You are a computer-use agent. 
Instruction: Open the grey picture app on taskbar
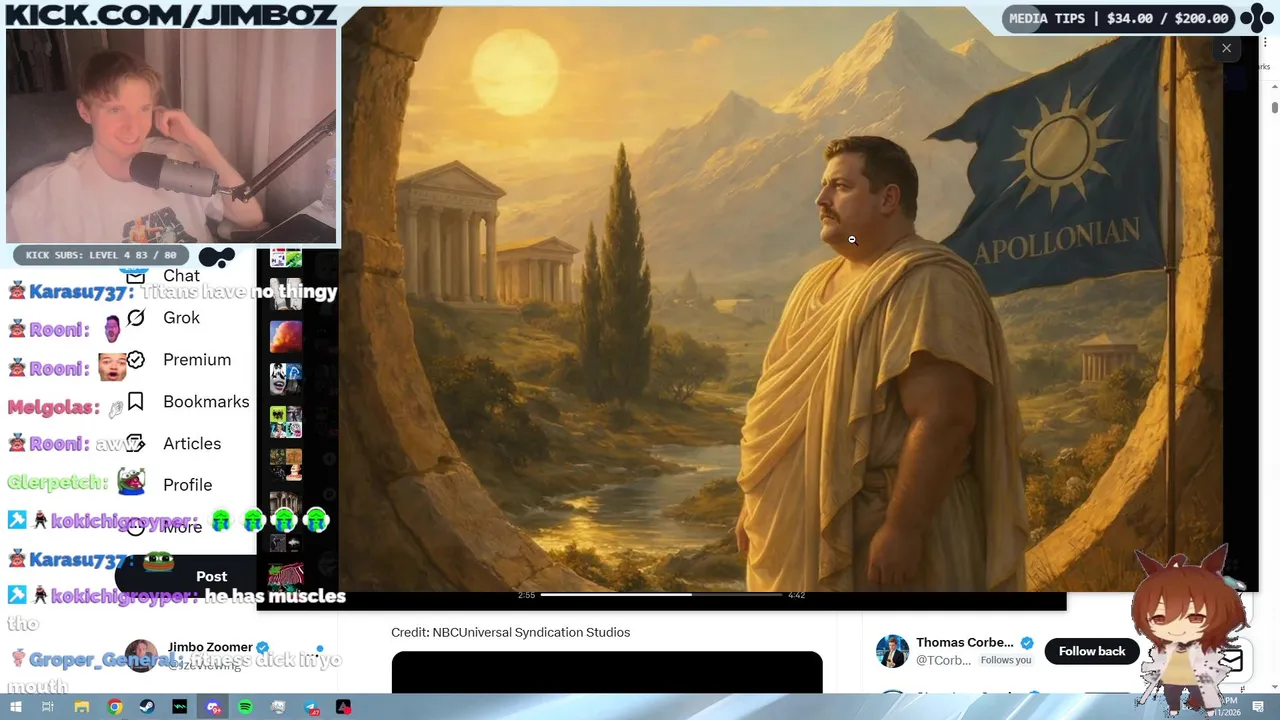point(278,707)
